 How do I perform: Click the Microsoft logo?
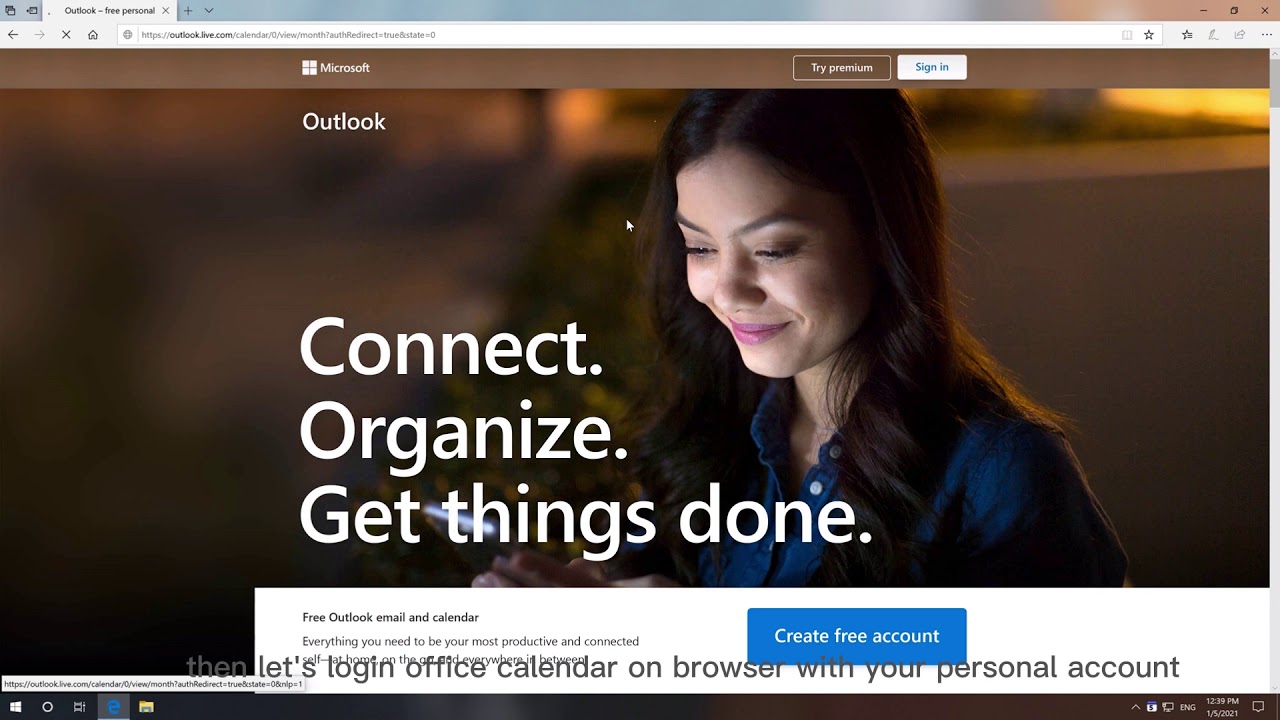coord(336,68)
